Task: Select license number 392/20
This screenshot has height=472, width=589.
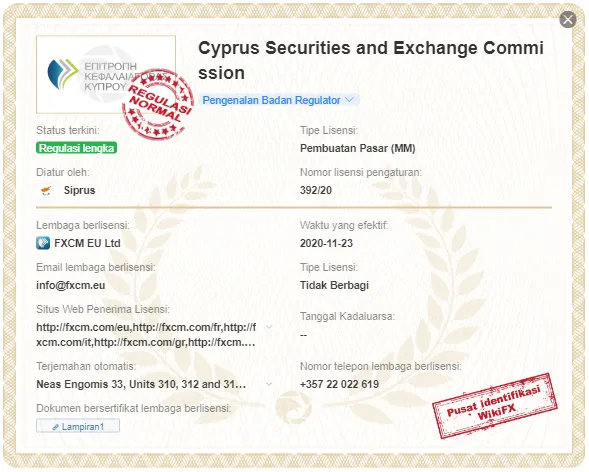Action: pyautogui.click(x=316, y=190)
